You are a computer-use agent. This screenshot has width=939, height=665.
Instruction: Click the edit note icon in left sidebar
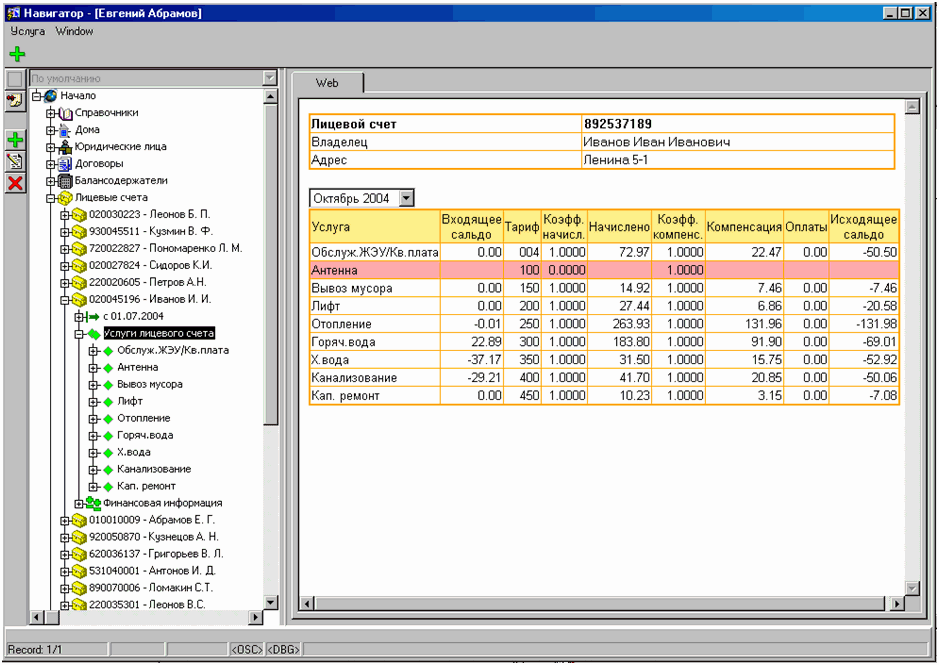[x=15, y=162]
